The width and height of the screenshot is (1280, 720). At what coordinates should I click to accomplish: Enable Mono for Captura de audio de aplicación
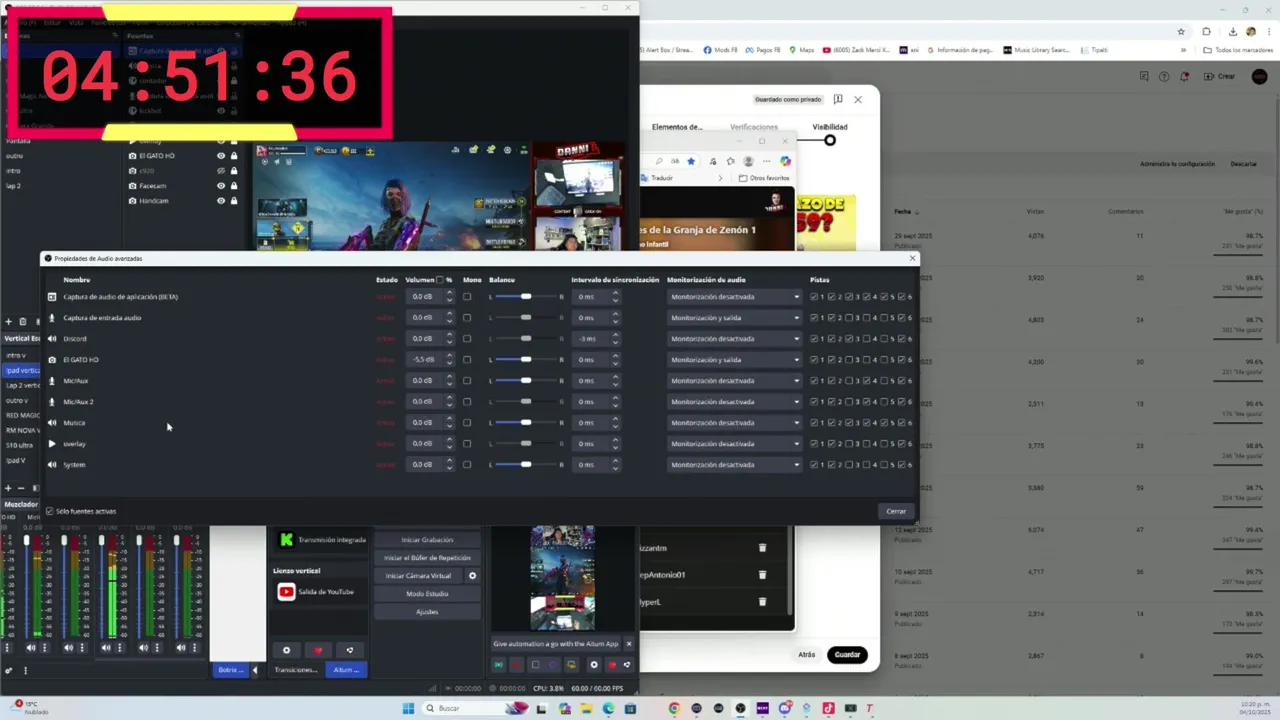[467, 297]
